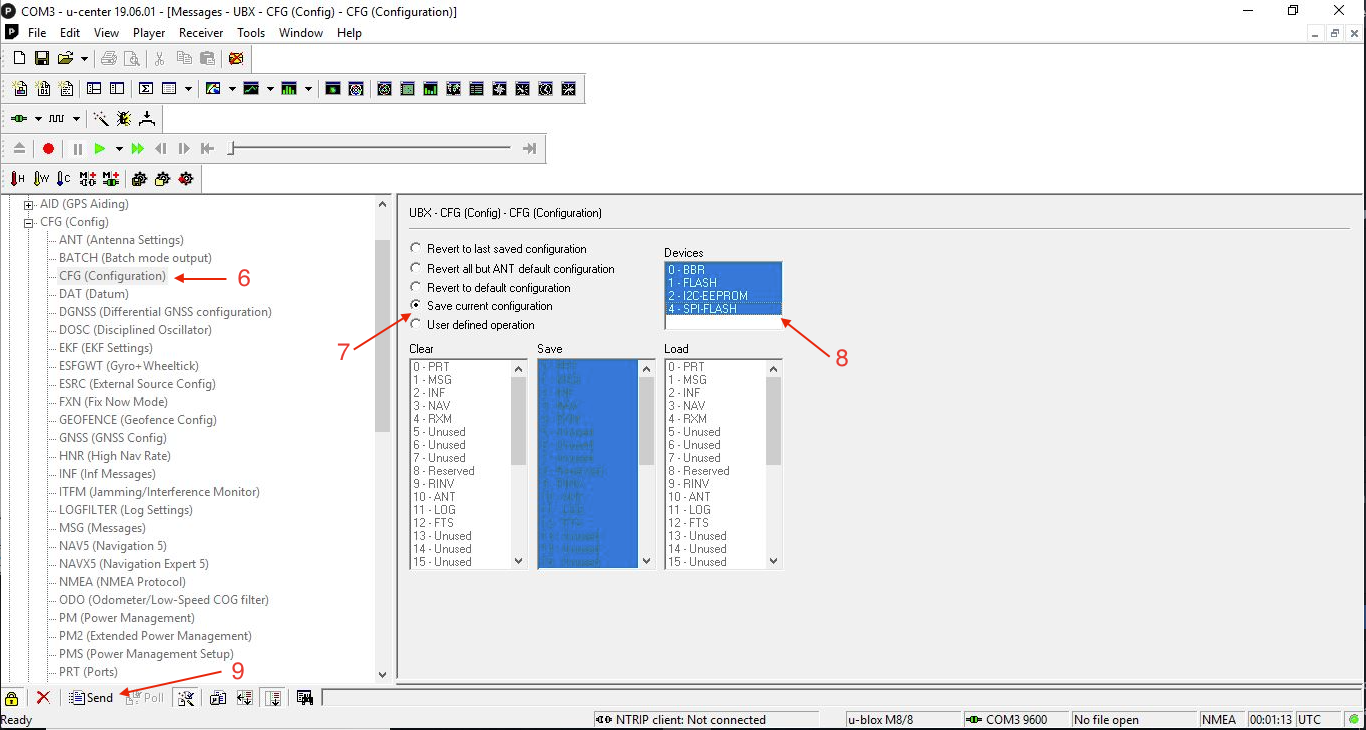
Task: Open the Help menu
Action: 349,32
